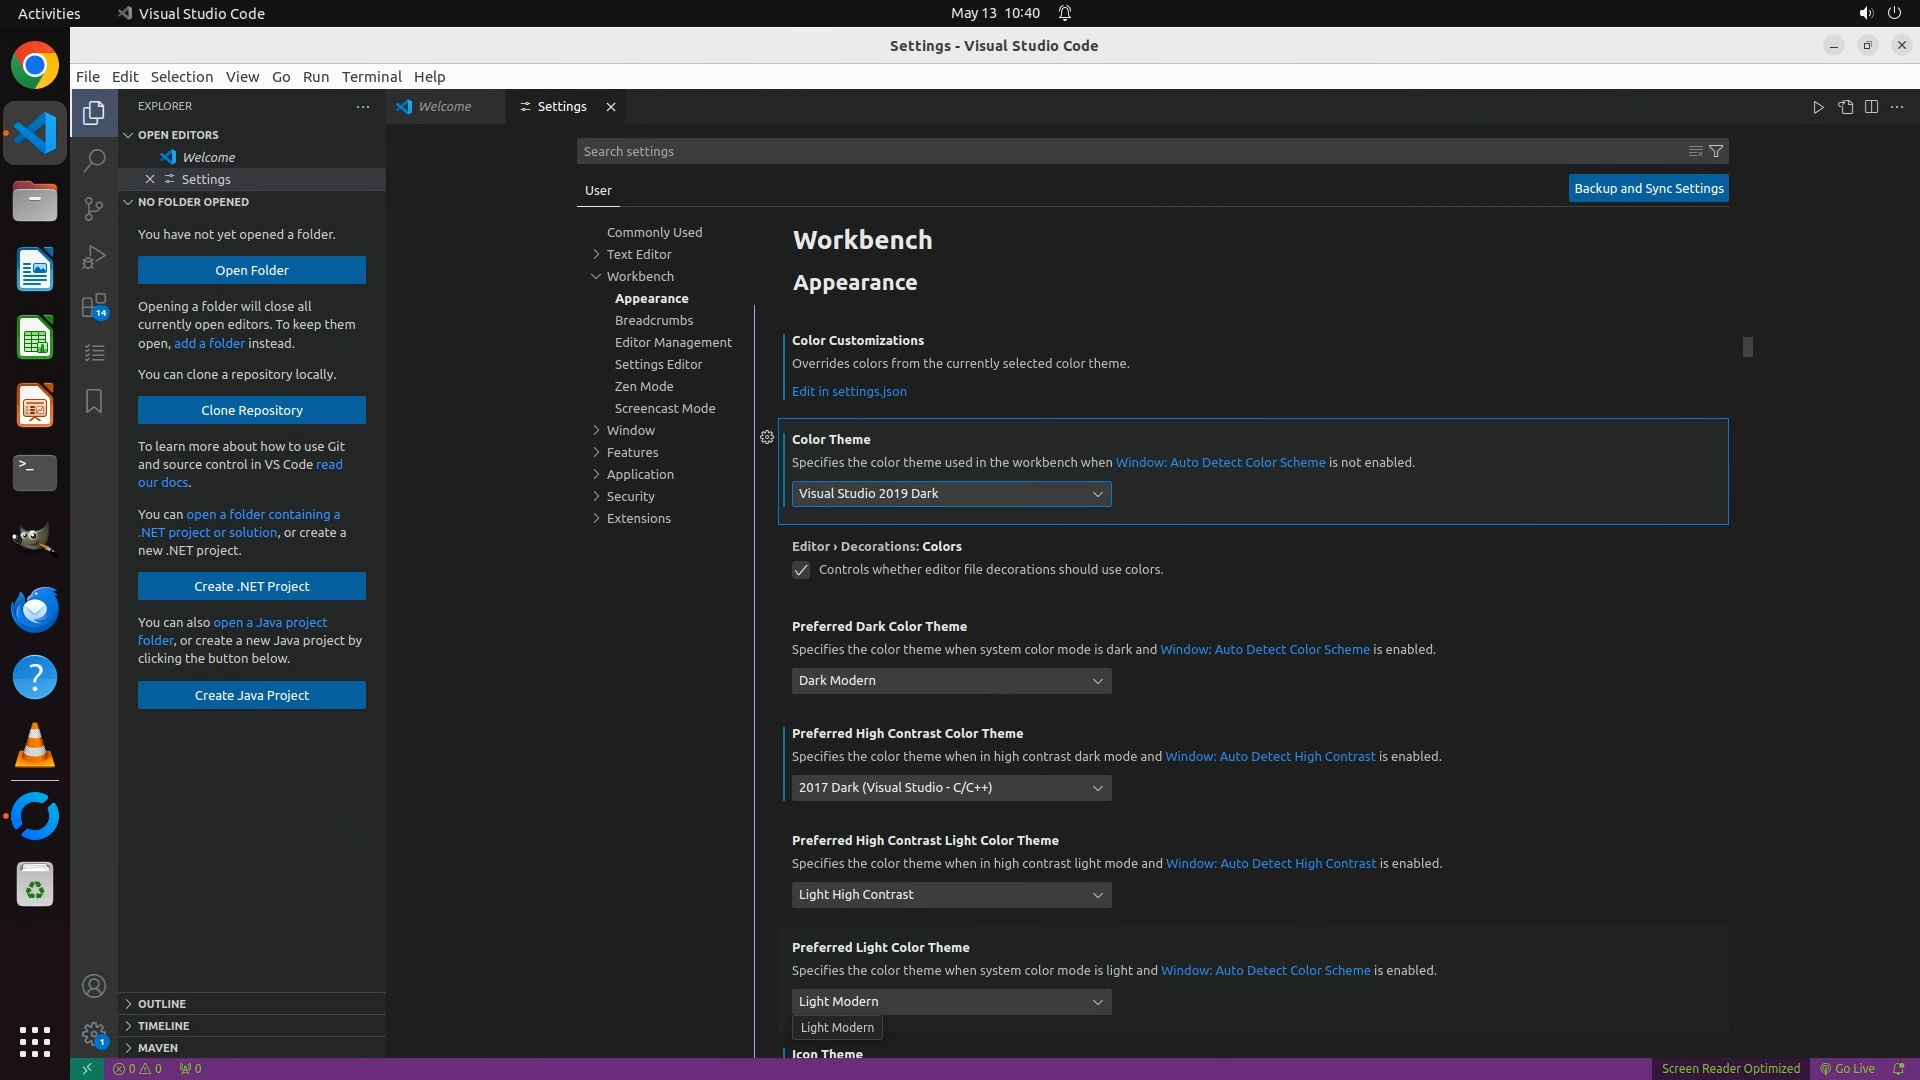
Task: Toggle Editor Decorations Colors checkbox
Action: [801, 570]
